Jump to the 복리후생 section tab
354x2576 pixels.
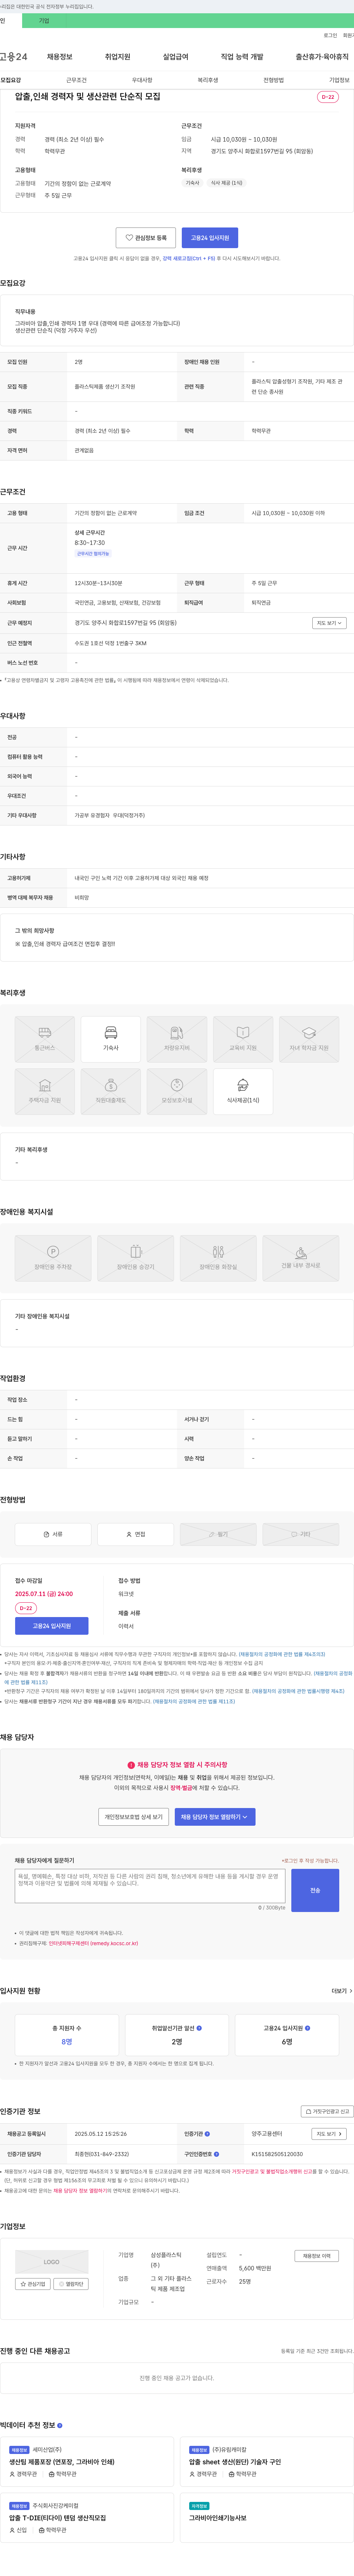coord(208,80)
